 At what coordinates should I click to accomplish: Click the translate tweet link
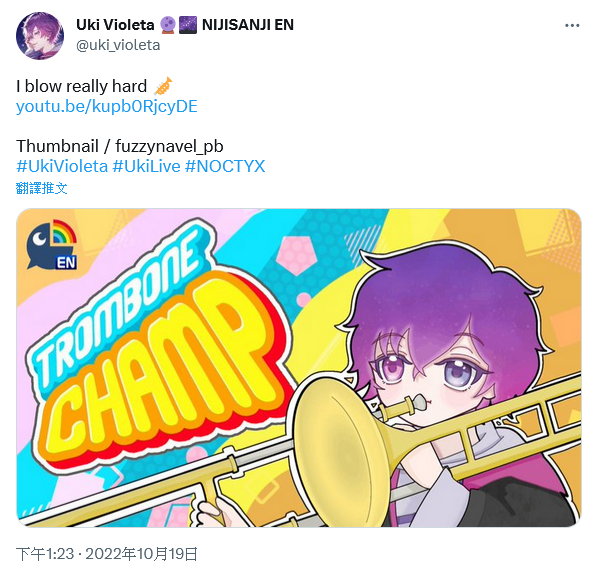[42, 188]
